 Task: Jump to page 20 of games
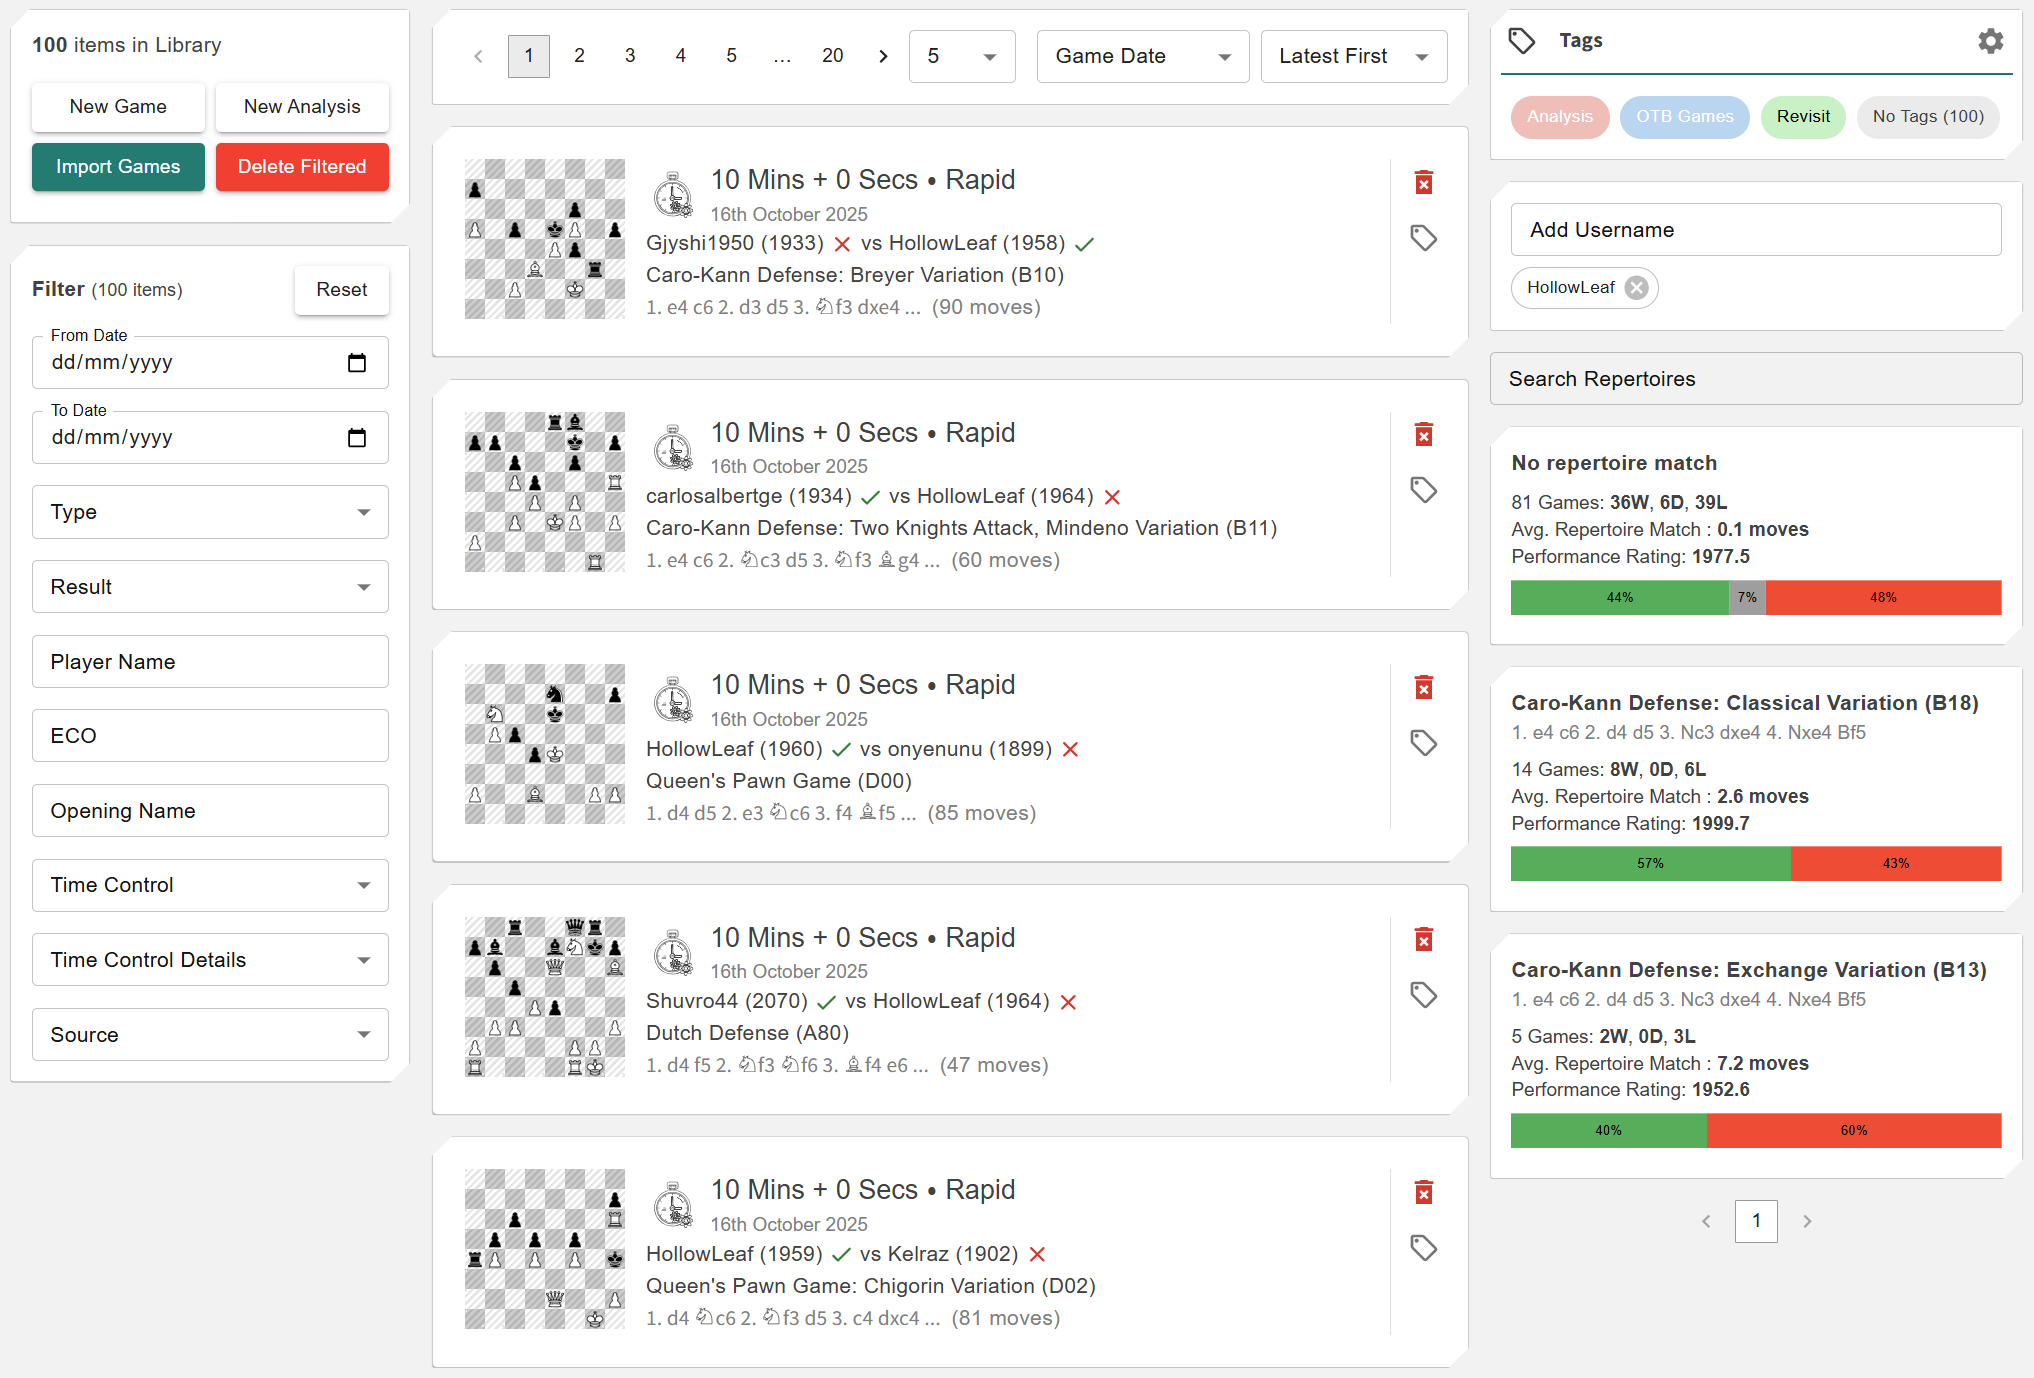[x=832, y=56]
